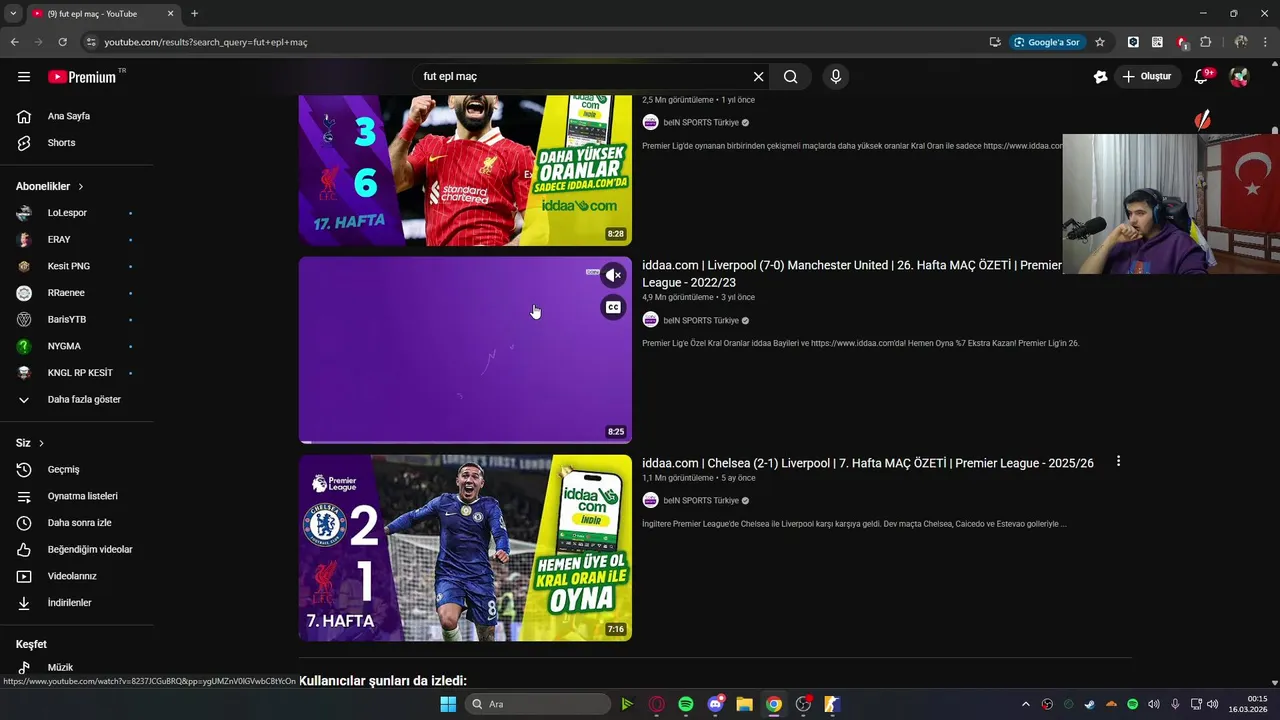Viewport: 1280px width, 720px height.
Task: Click Google'a Sor button
Action: (x=1047, y=42)
